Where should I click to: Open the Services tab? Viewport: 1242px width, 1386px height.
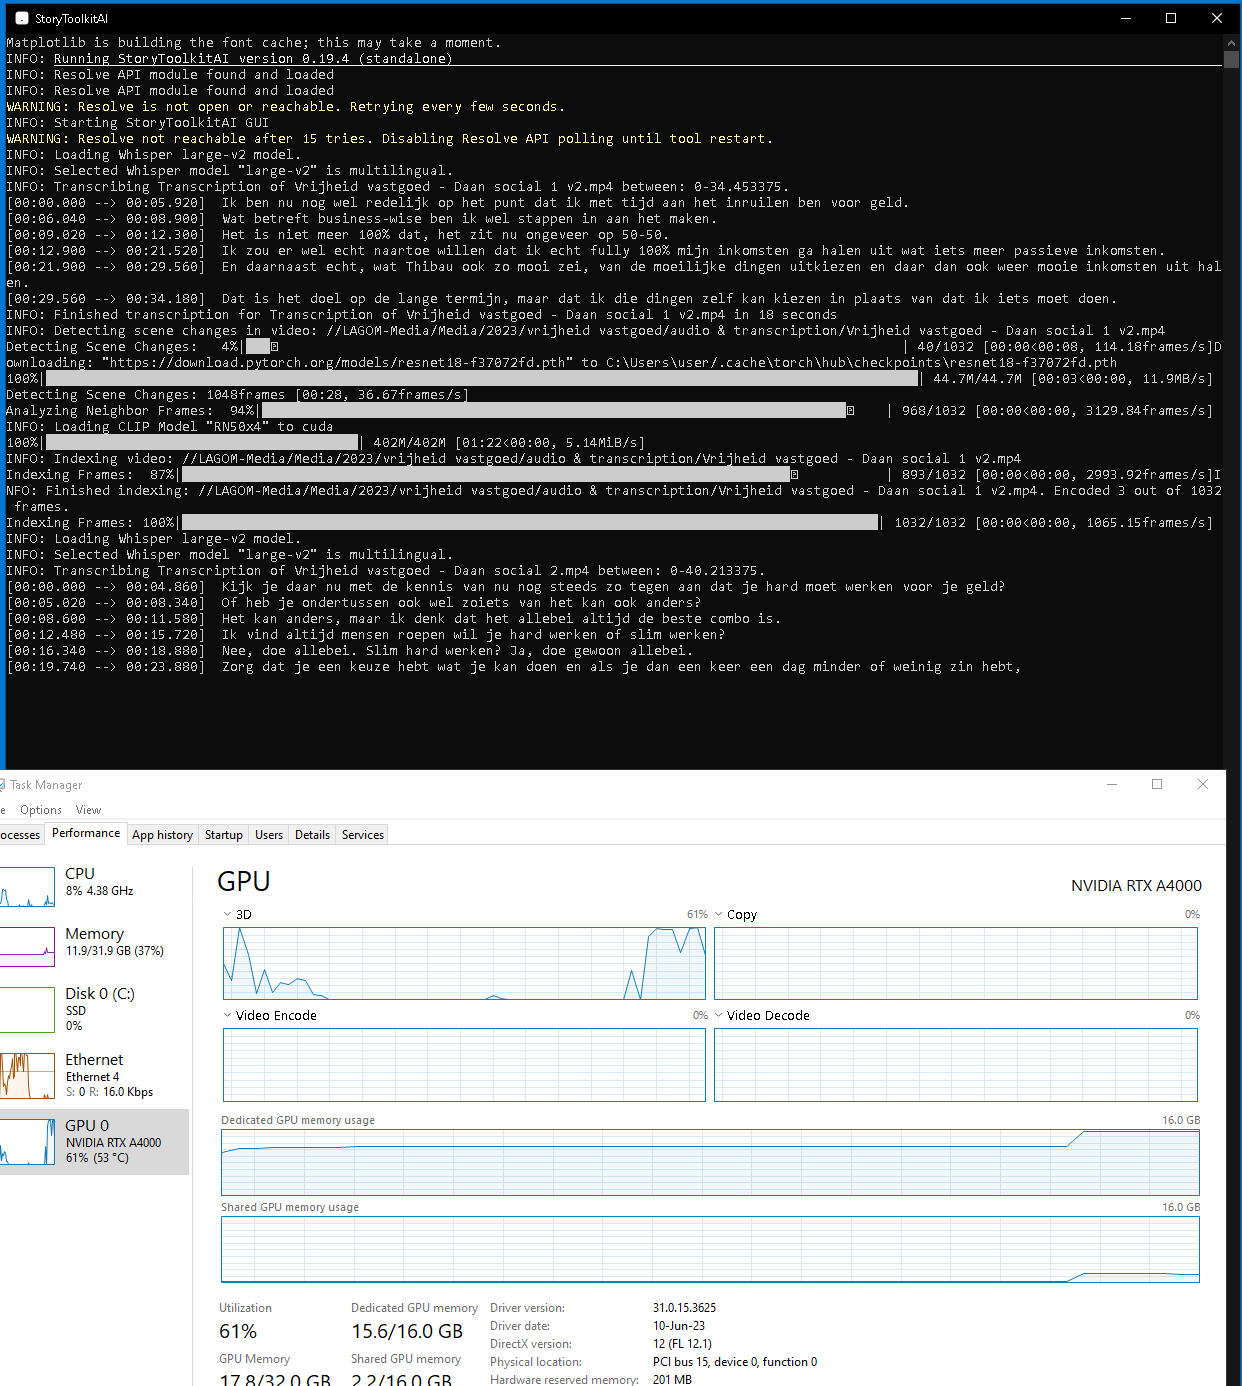[361, 834]
